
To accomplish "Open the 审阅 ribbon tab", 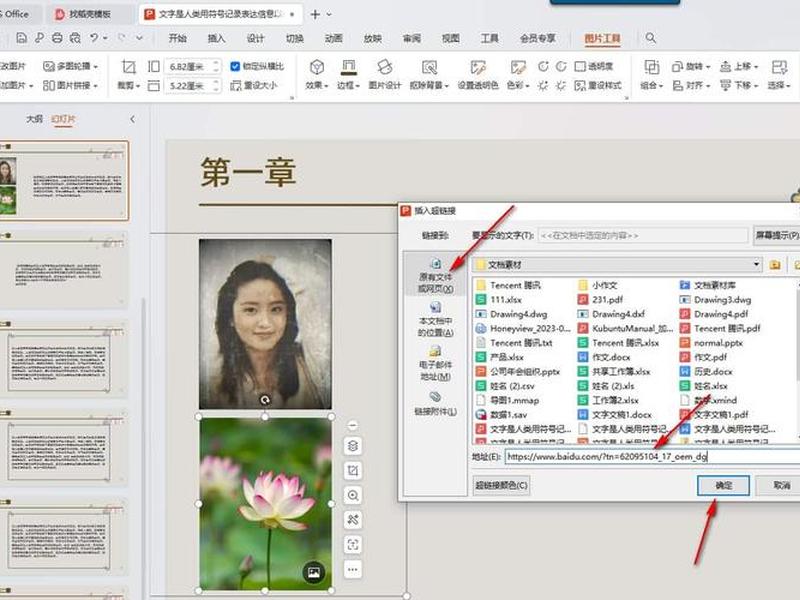I will pyautogui.click(x=412, y=38).
